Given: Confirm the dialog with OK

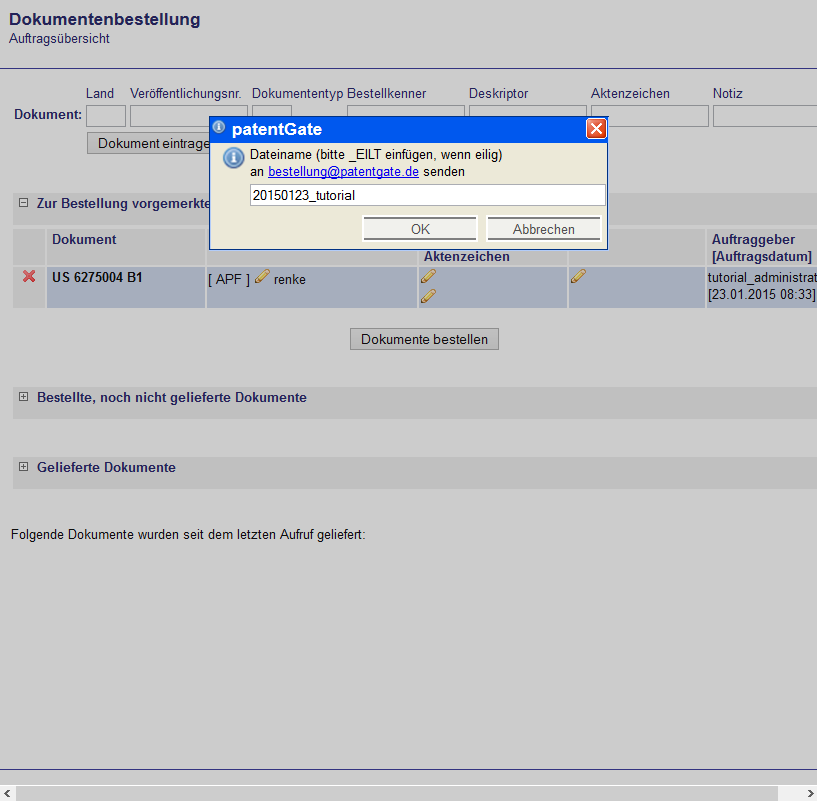Looking at the screenshot, I should [420, 229].
